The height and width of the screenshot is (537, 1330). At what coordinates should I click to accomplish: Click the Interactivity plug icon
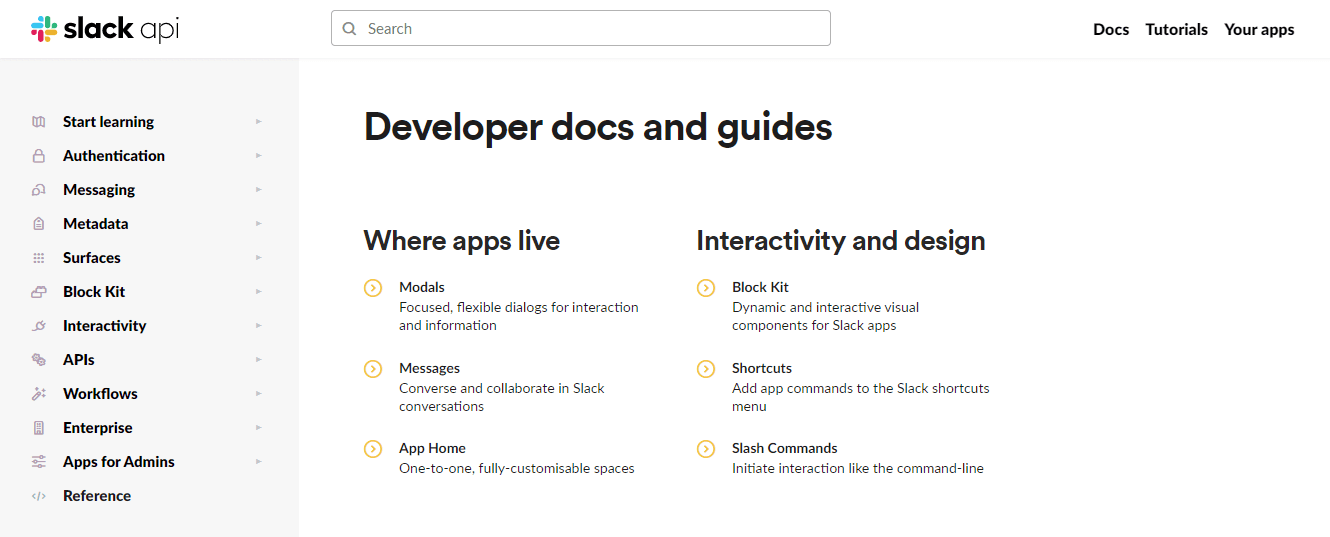click(39, 326)
